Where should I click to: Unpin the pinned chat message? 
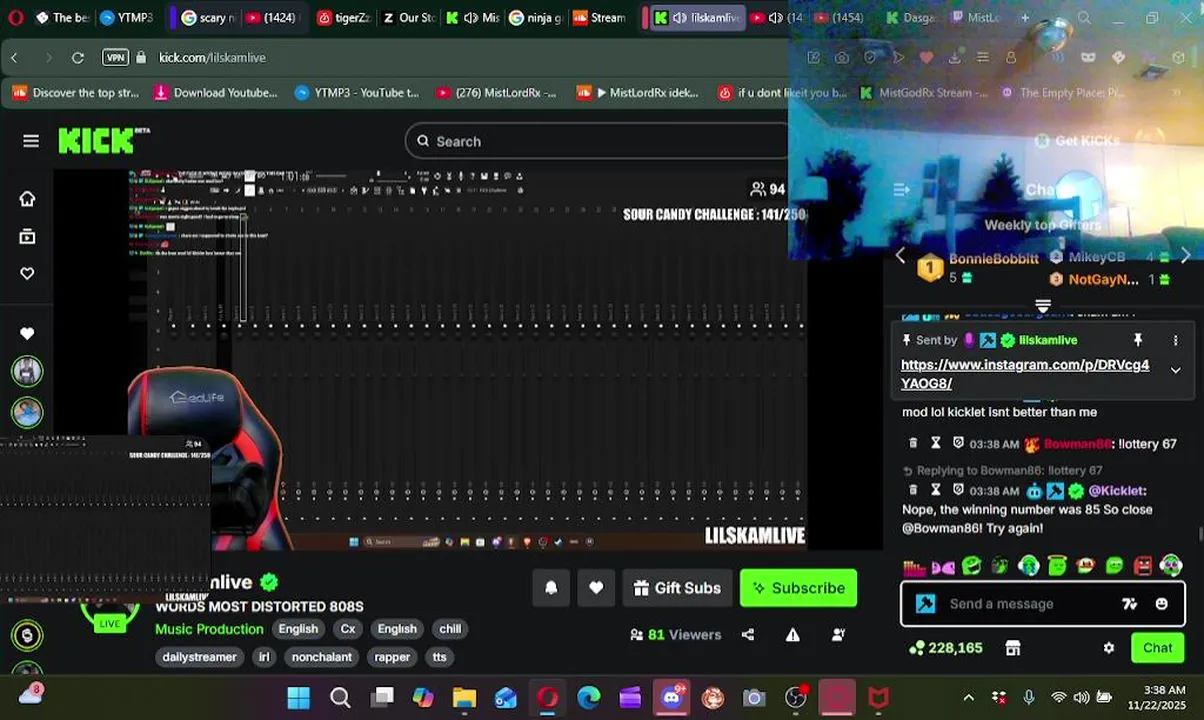click(1137, 340)
